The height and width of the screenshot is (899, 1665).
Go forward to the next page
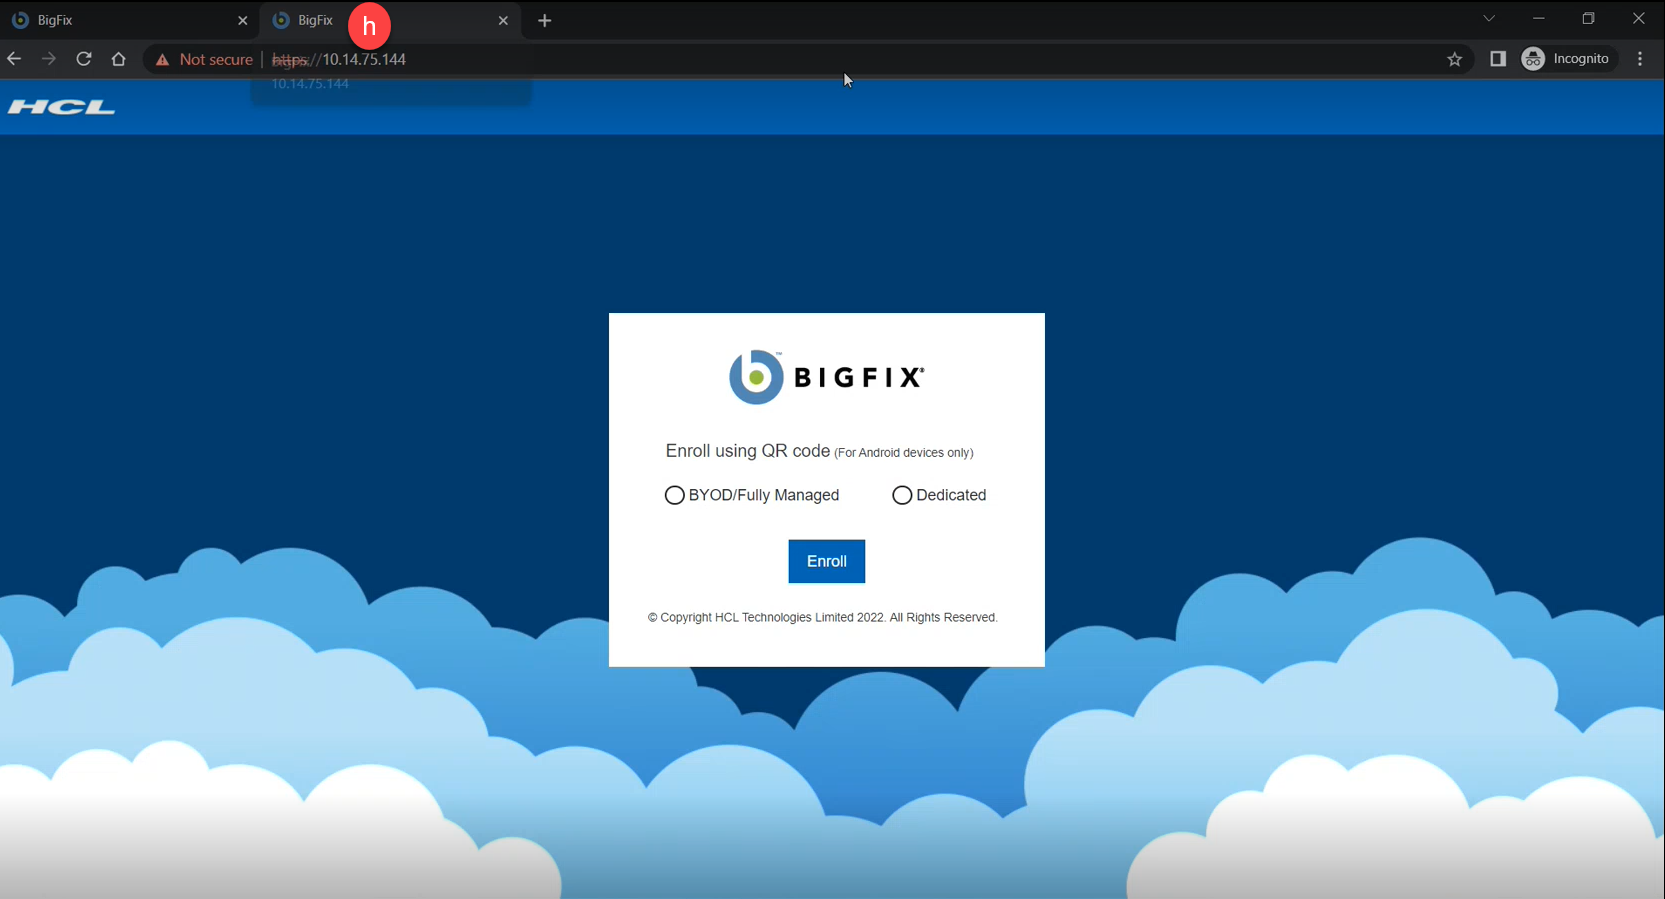click(49, 59)
